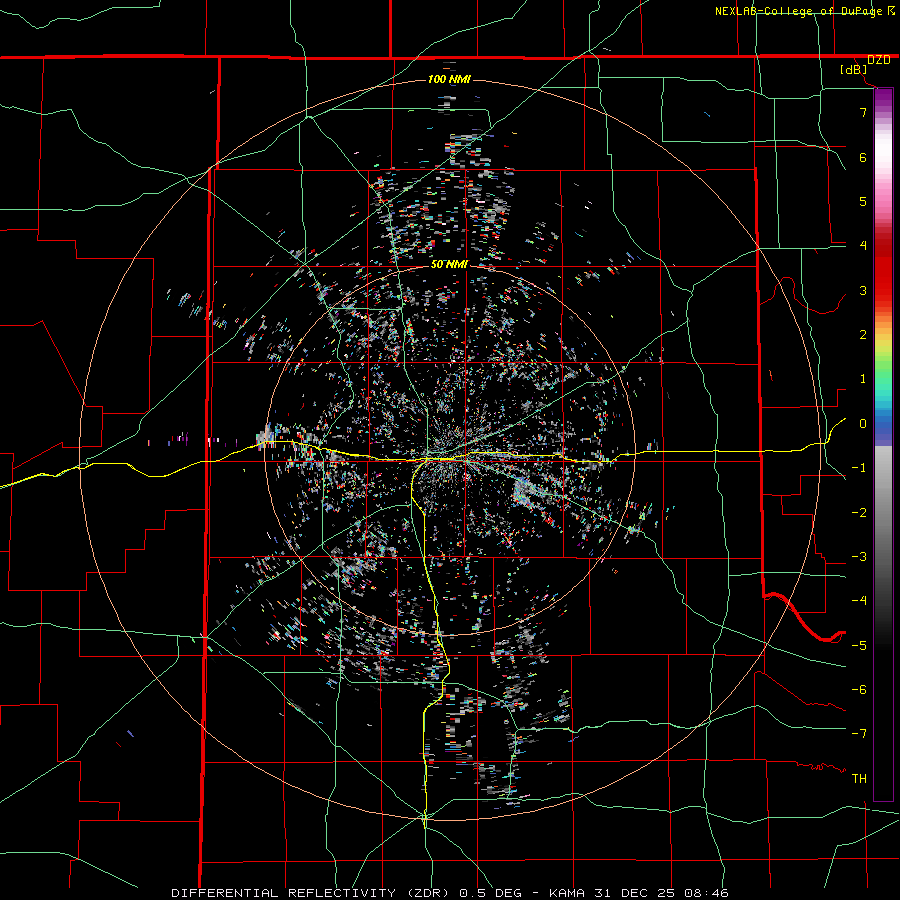
Task: Click the 4 value on the color scale
Action: (863, 246)
